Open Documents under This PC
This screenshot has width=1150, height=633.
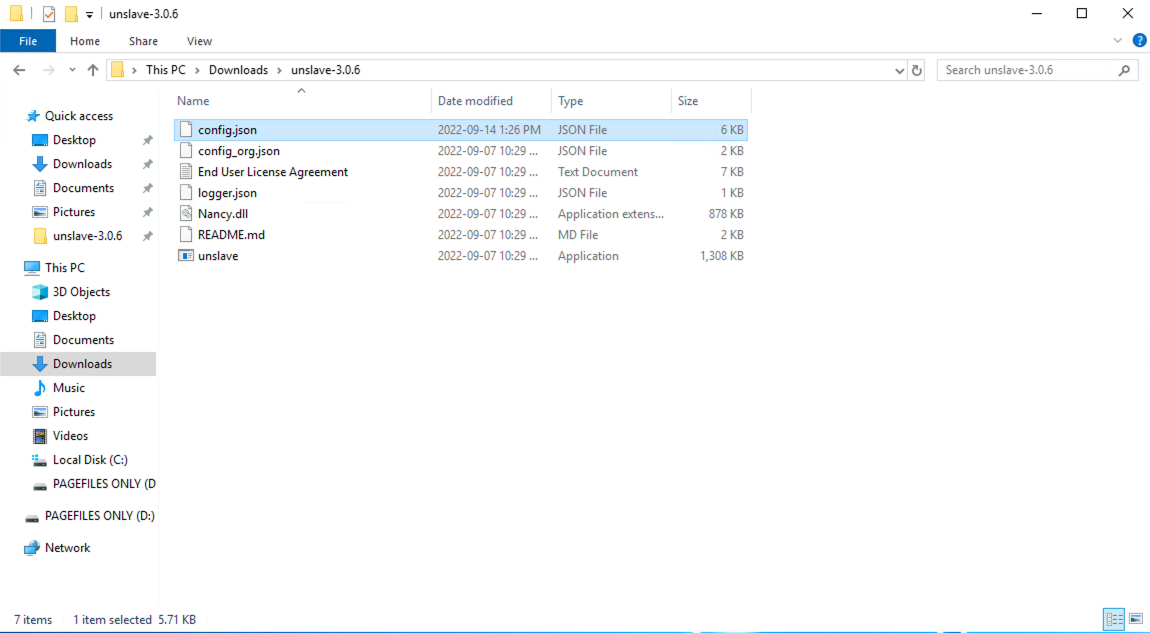click(x=83, y=340)
